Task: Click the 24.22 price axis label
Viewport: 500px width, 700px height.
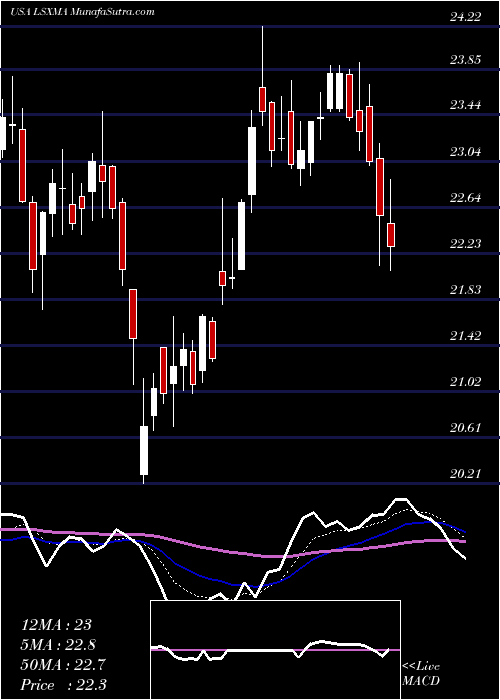Action: [x=466, y=17]
